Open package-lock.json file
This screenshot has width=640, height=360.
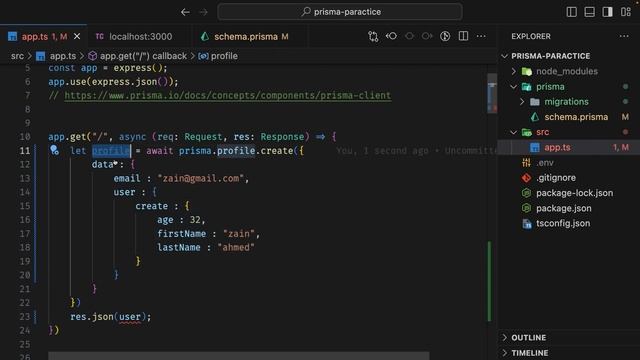pyautogui.click(x=574, y=193)
